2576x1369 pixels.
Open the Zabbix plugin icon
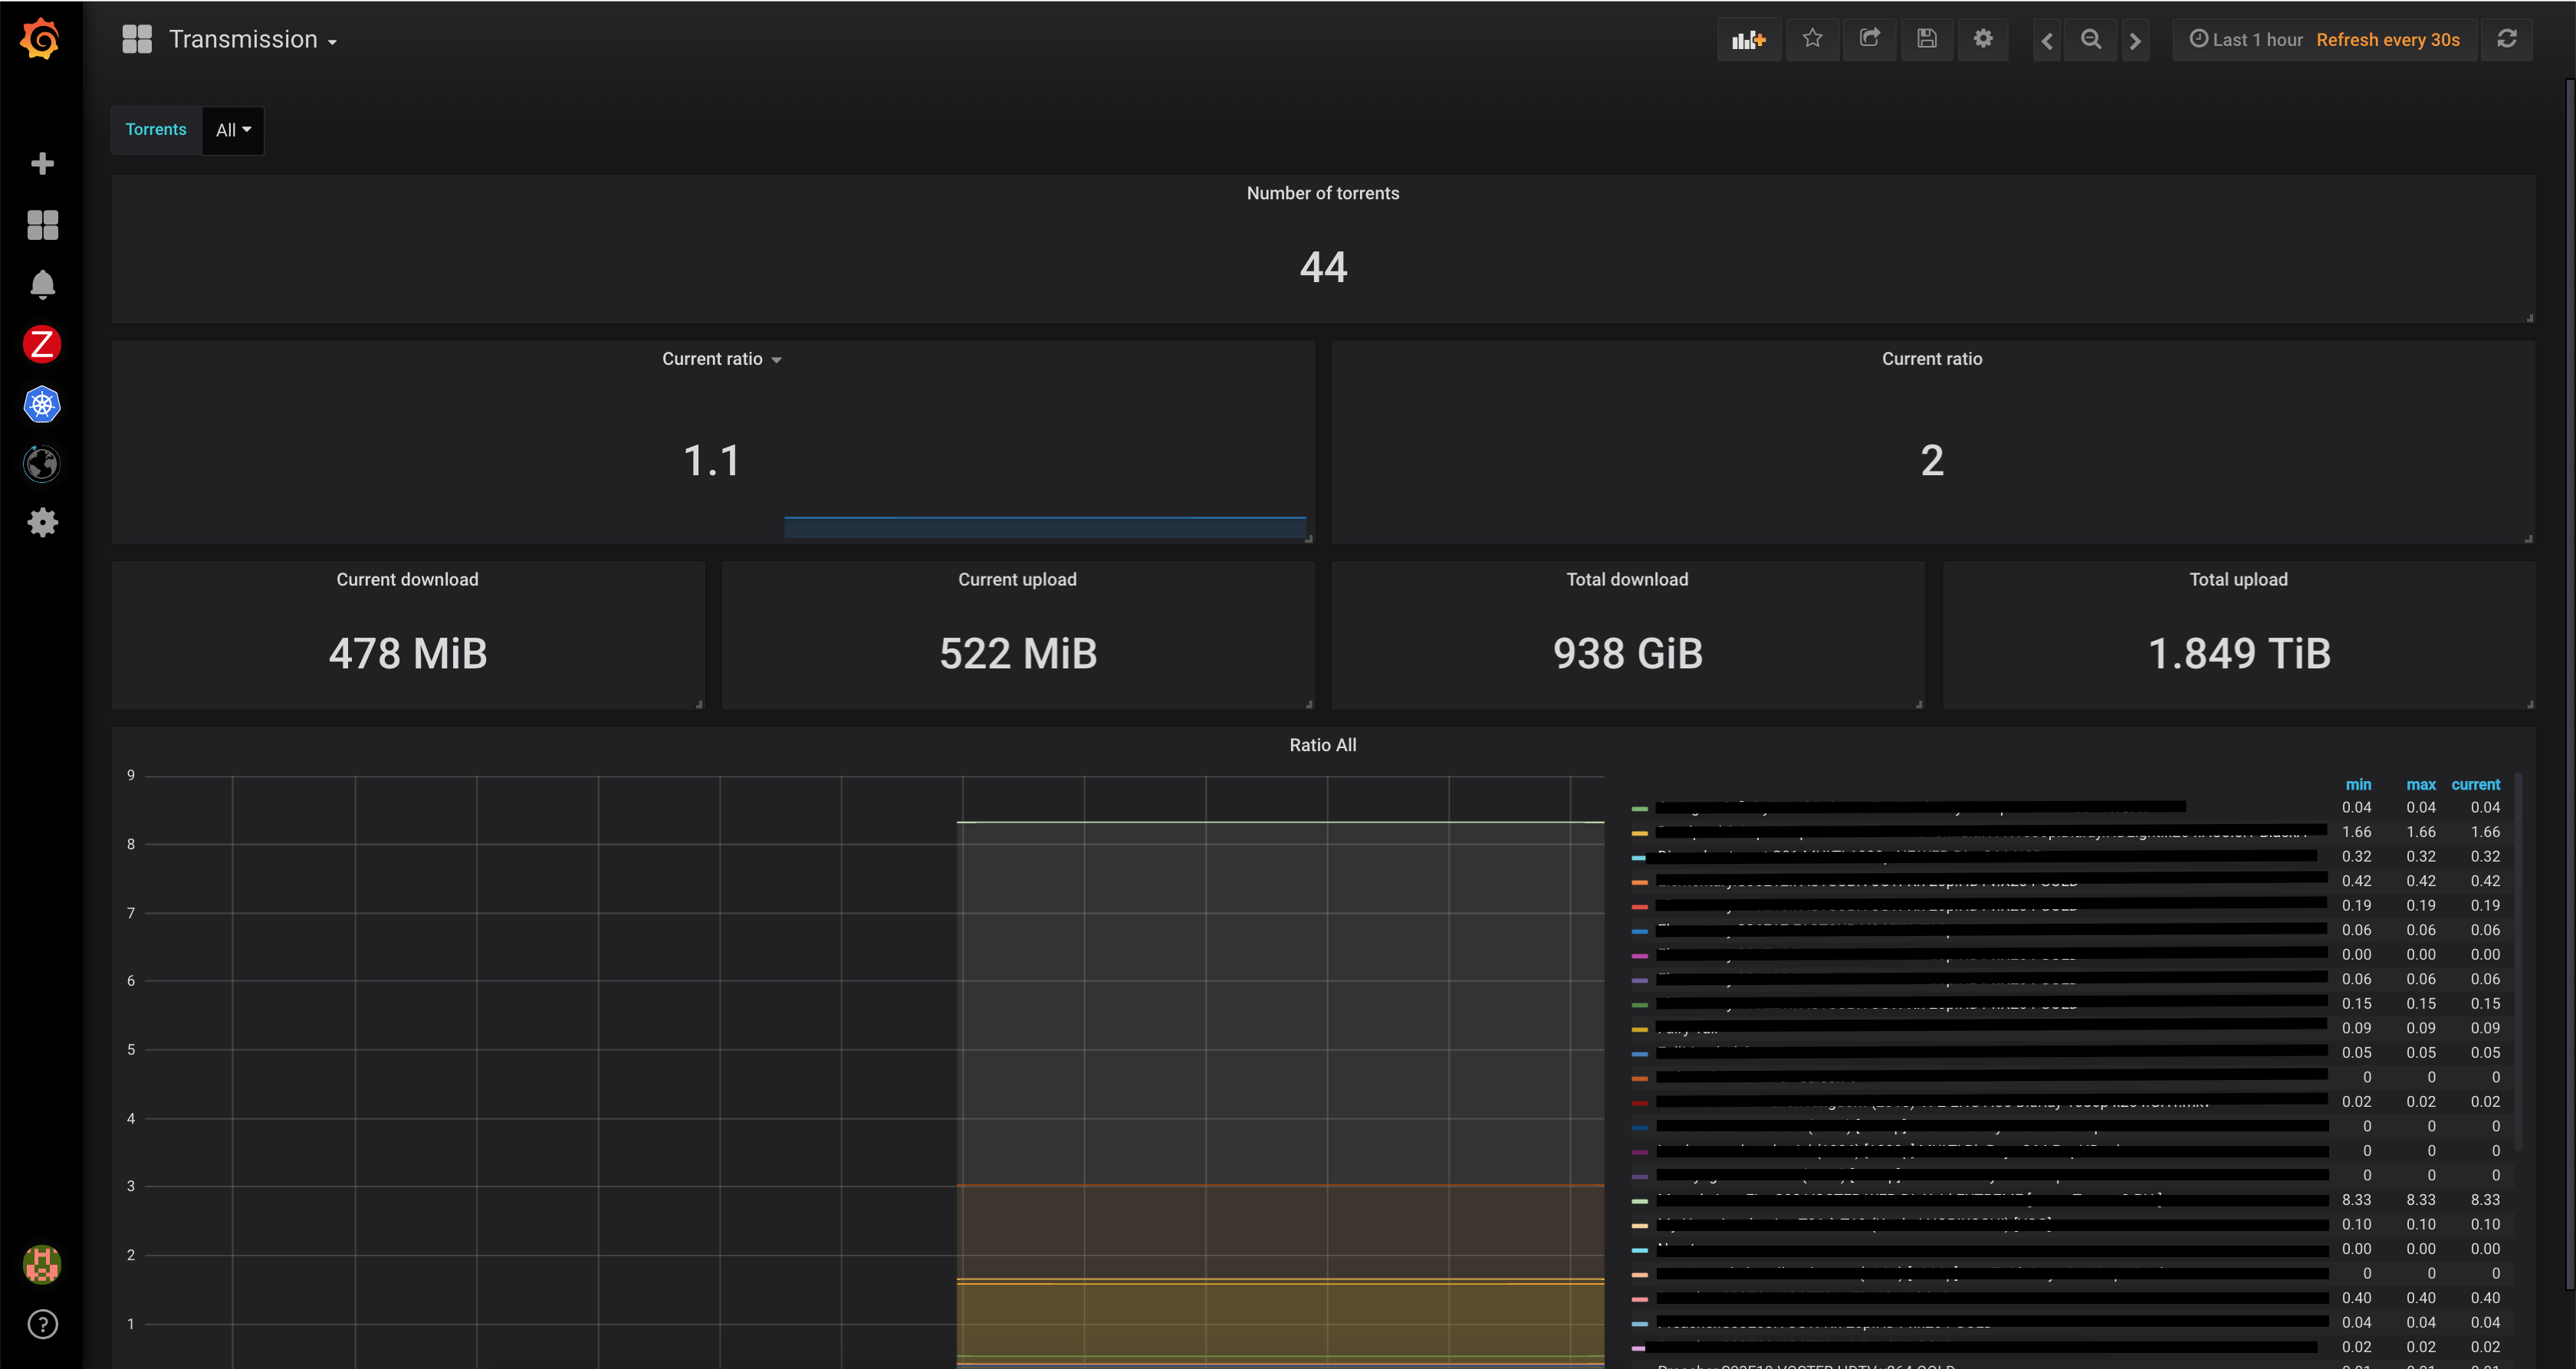click(42, 345)
